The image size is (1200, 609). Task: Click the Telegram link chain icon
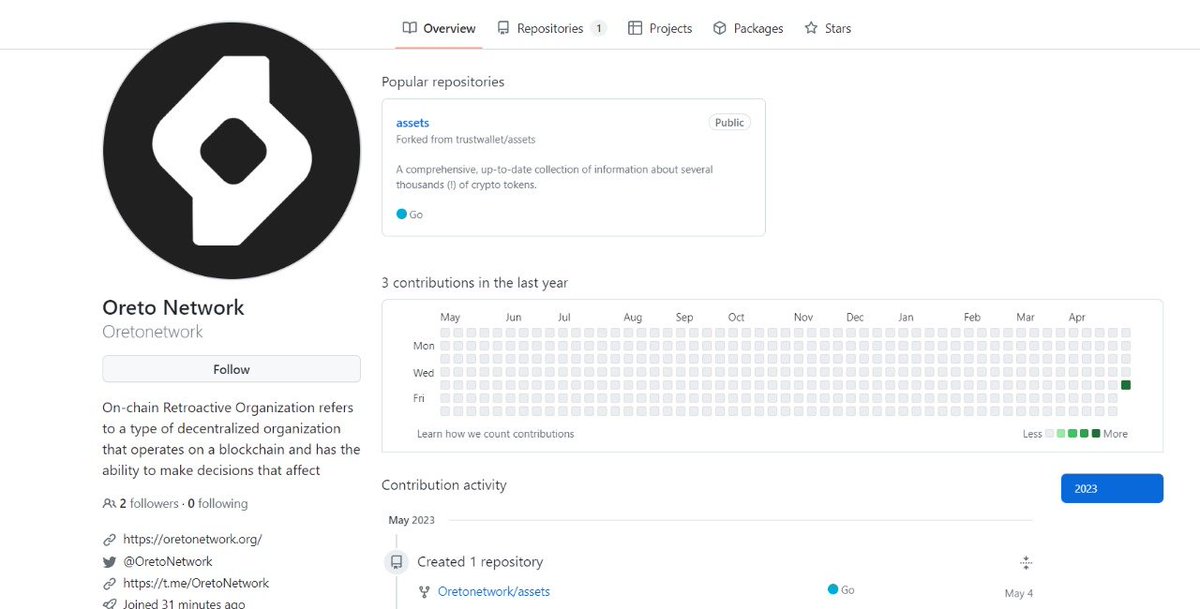click(109, 583)
